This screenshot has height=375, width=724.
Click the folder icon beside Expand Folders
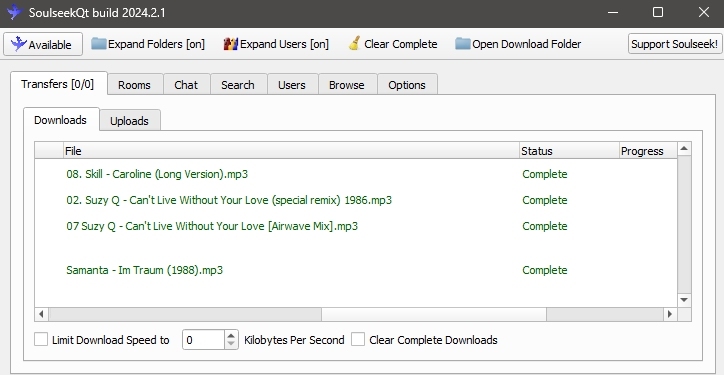(99, 44)
